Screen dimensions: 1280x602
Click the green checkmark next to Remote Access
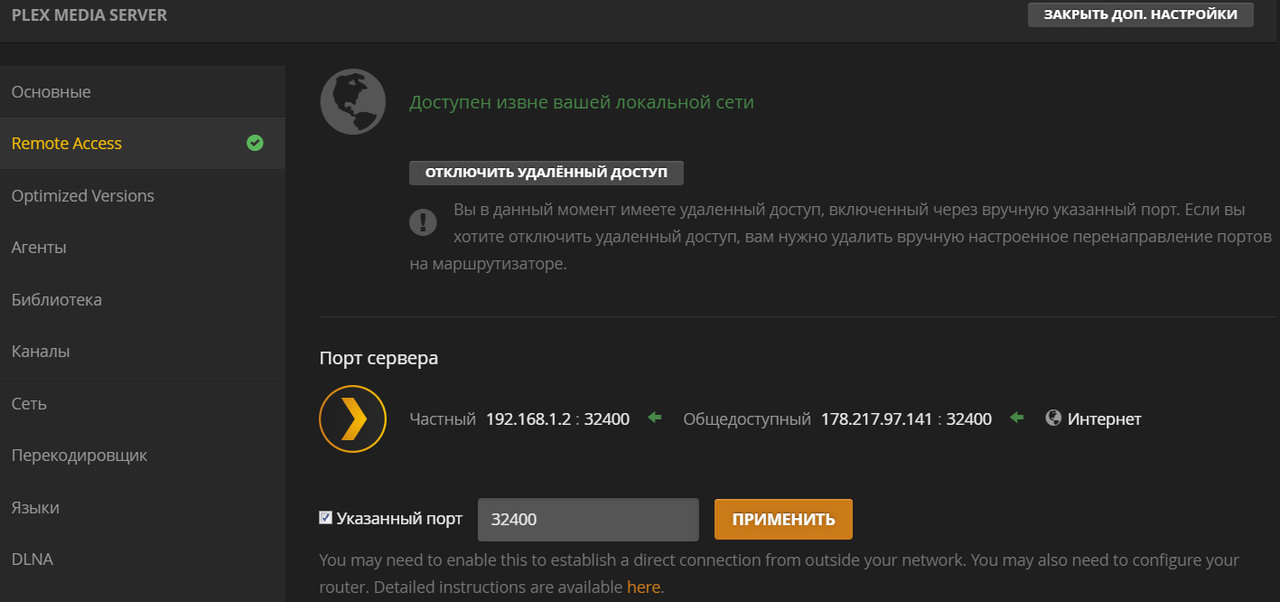[255, 143]
